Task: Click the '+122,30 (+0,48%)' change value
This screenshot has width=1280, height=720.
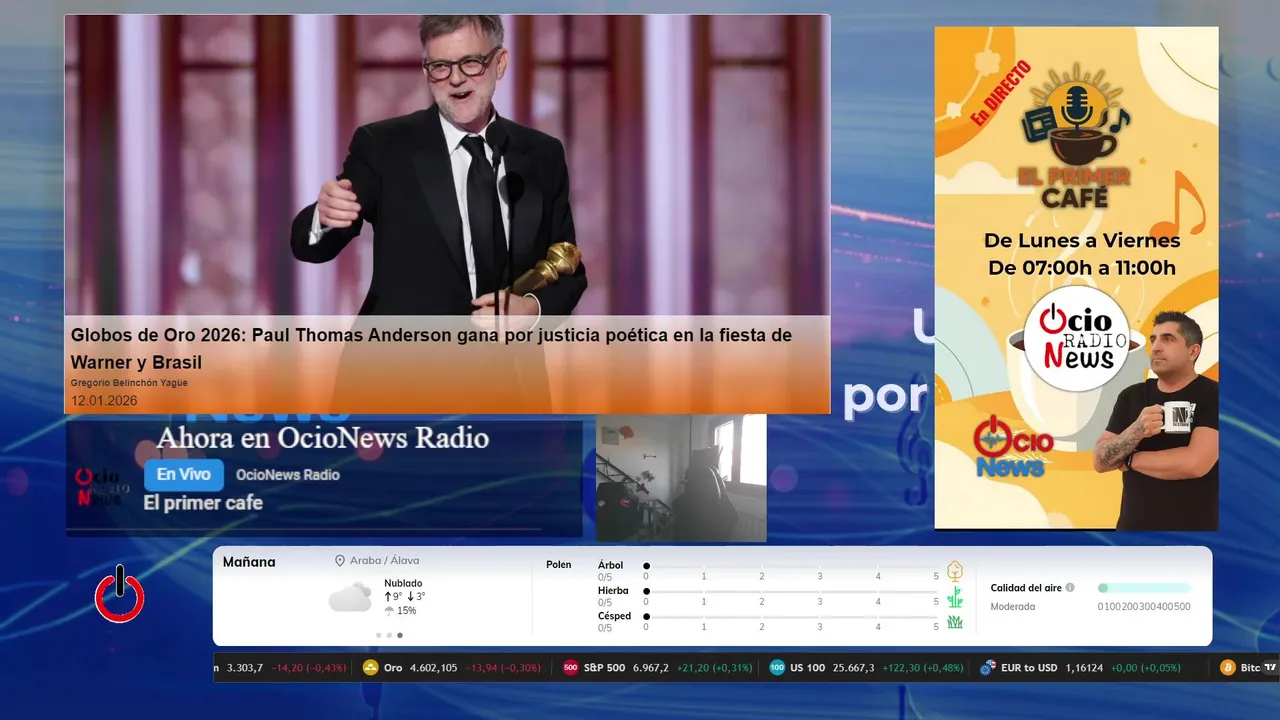Action: [x=923, y=668]
